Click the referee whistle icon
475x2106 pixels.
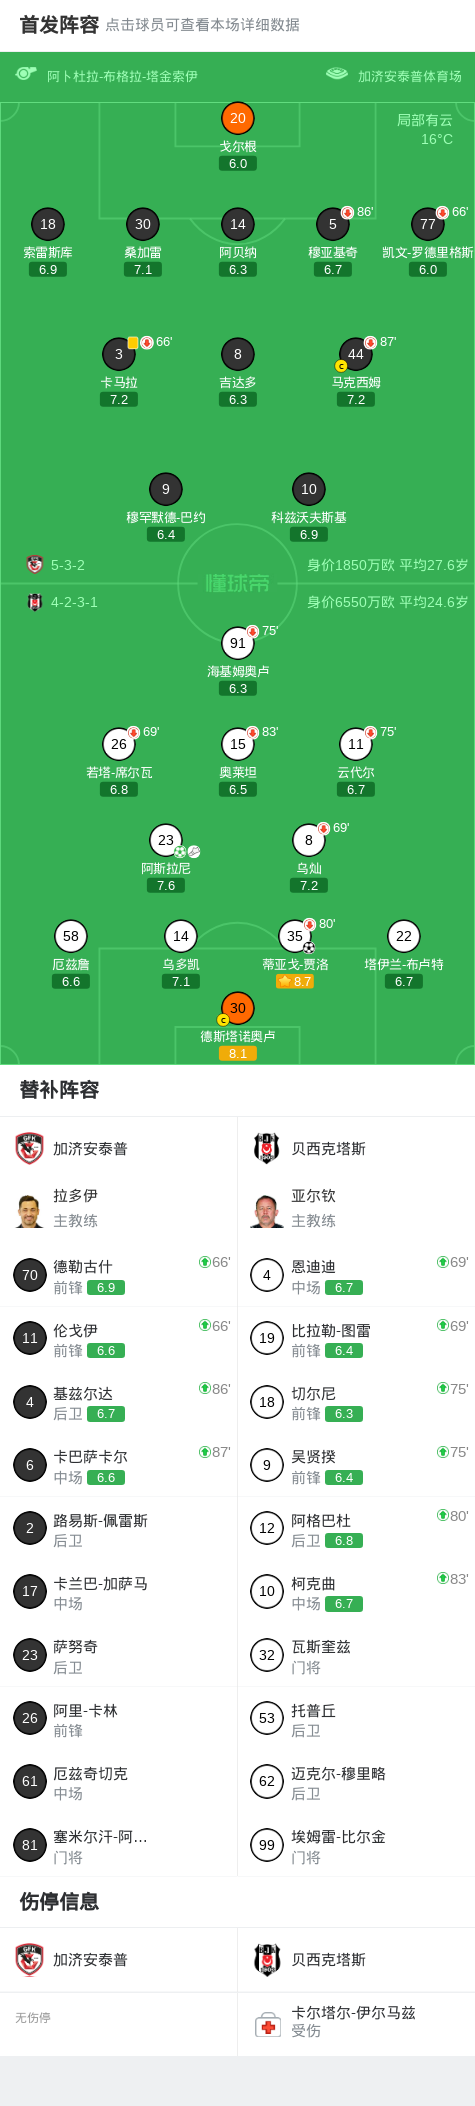[26, 74]
